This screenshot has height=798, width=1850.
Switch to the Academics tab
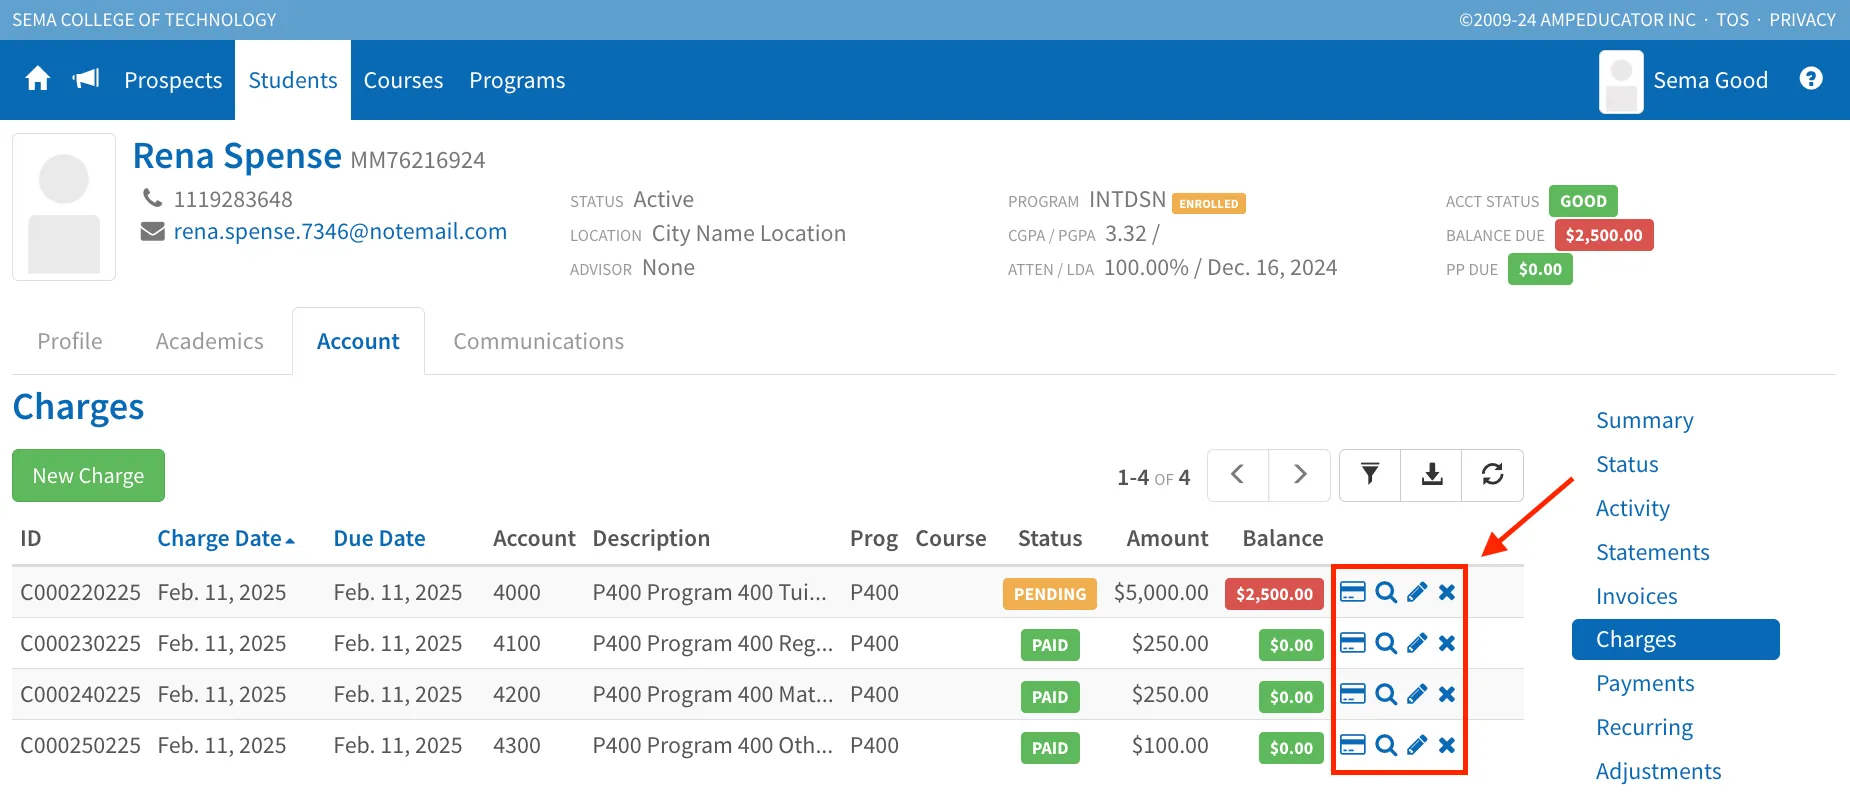pyautogui.click(x=209, y=341)
